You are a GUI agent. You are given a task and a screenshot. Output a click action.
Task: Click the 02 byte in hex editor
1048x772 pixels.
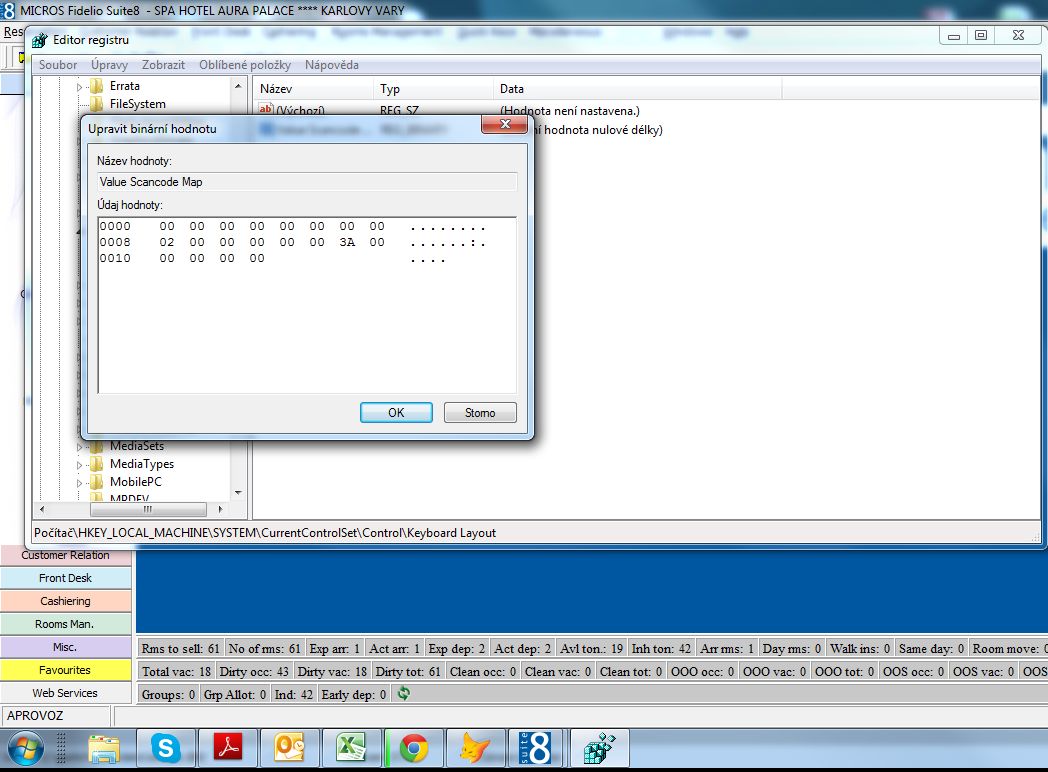166,242
